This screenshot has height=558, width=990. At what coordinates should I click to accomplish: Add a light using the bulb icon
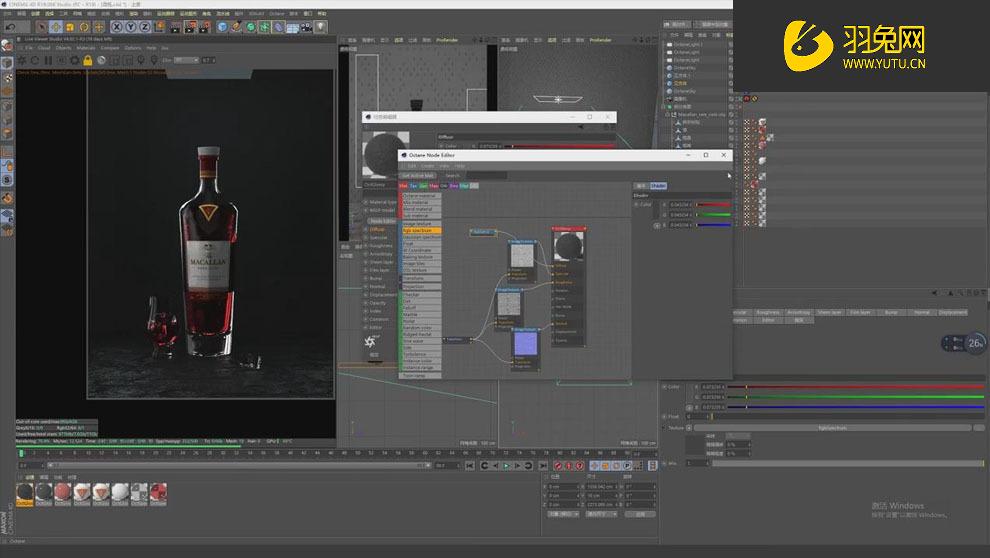click(x=321, y=27)
